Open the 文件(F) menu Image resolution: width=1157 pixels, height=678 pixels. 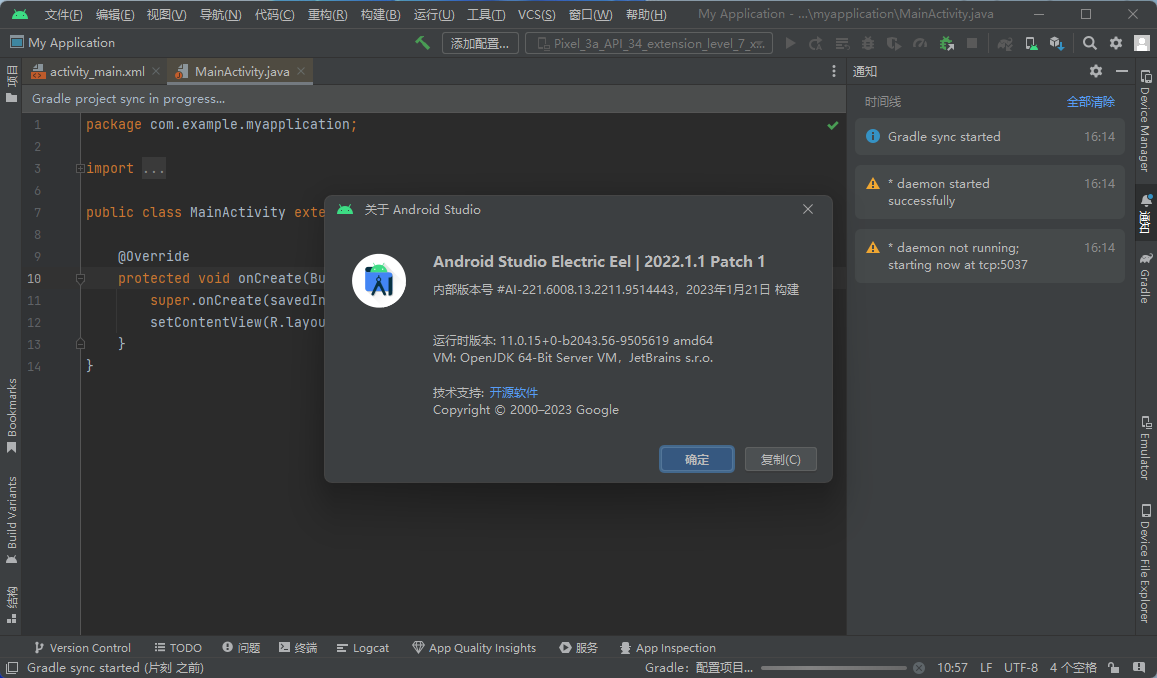[x=63, y=15]
